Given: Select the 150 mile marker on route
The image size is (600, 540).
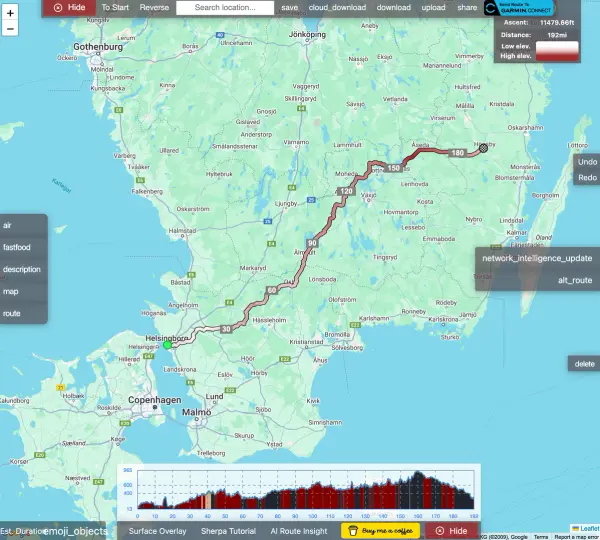Looking at the screenshot, I should [x=393, y=168].
